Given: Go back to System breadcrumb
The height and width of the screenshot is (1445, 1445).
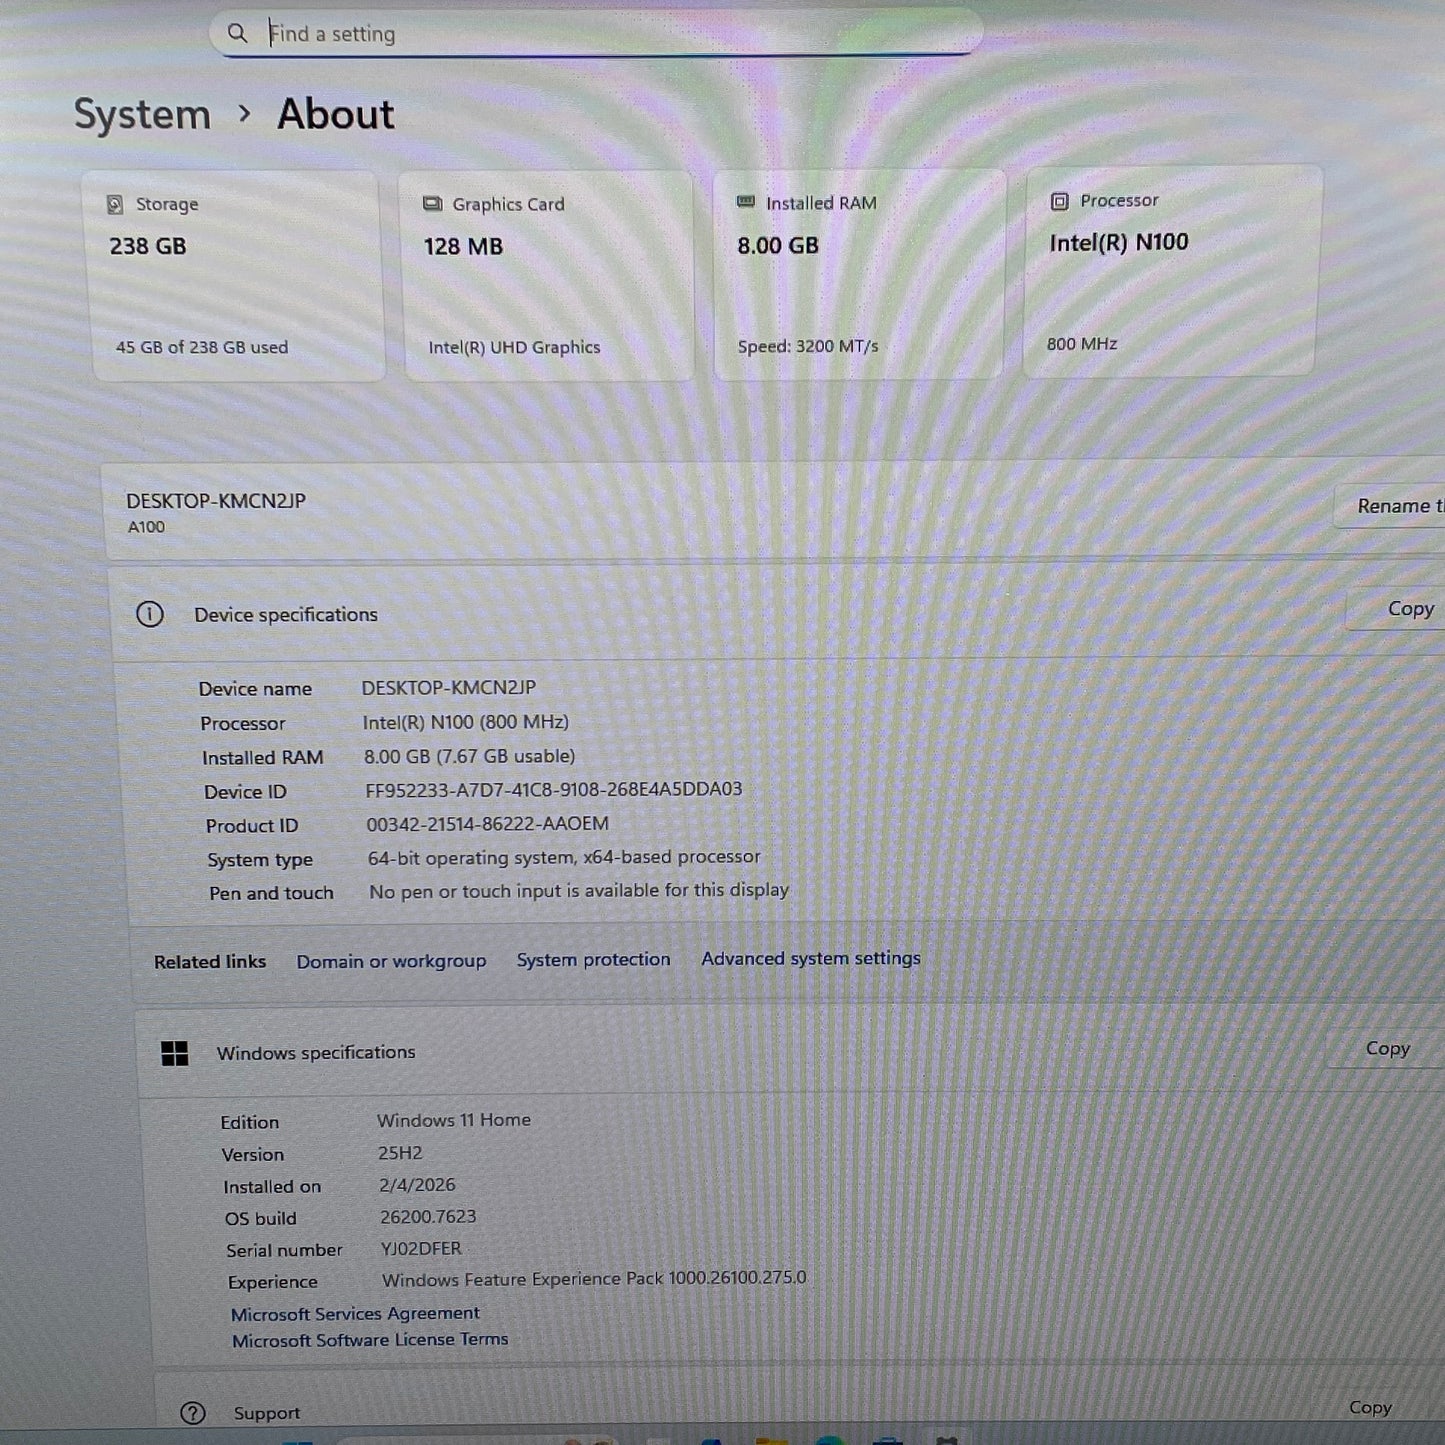Looking at the screenshot, I should (142, 114).
